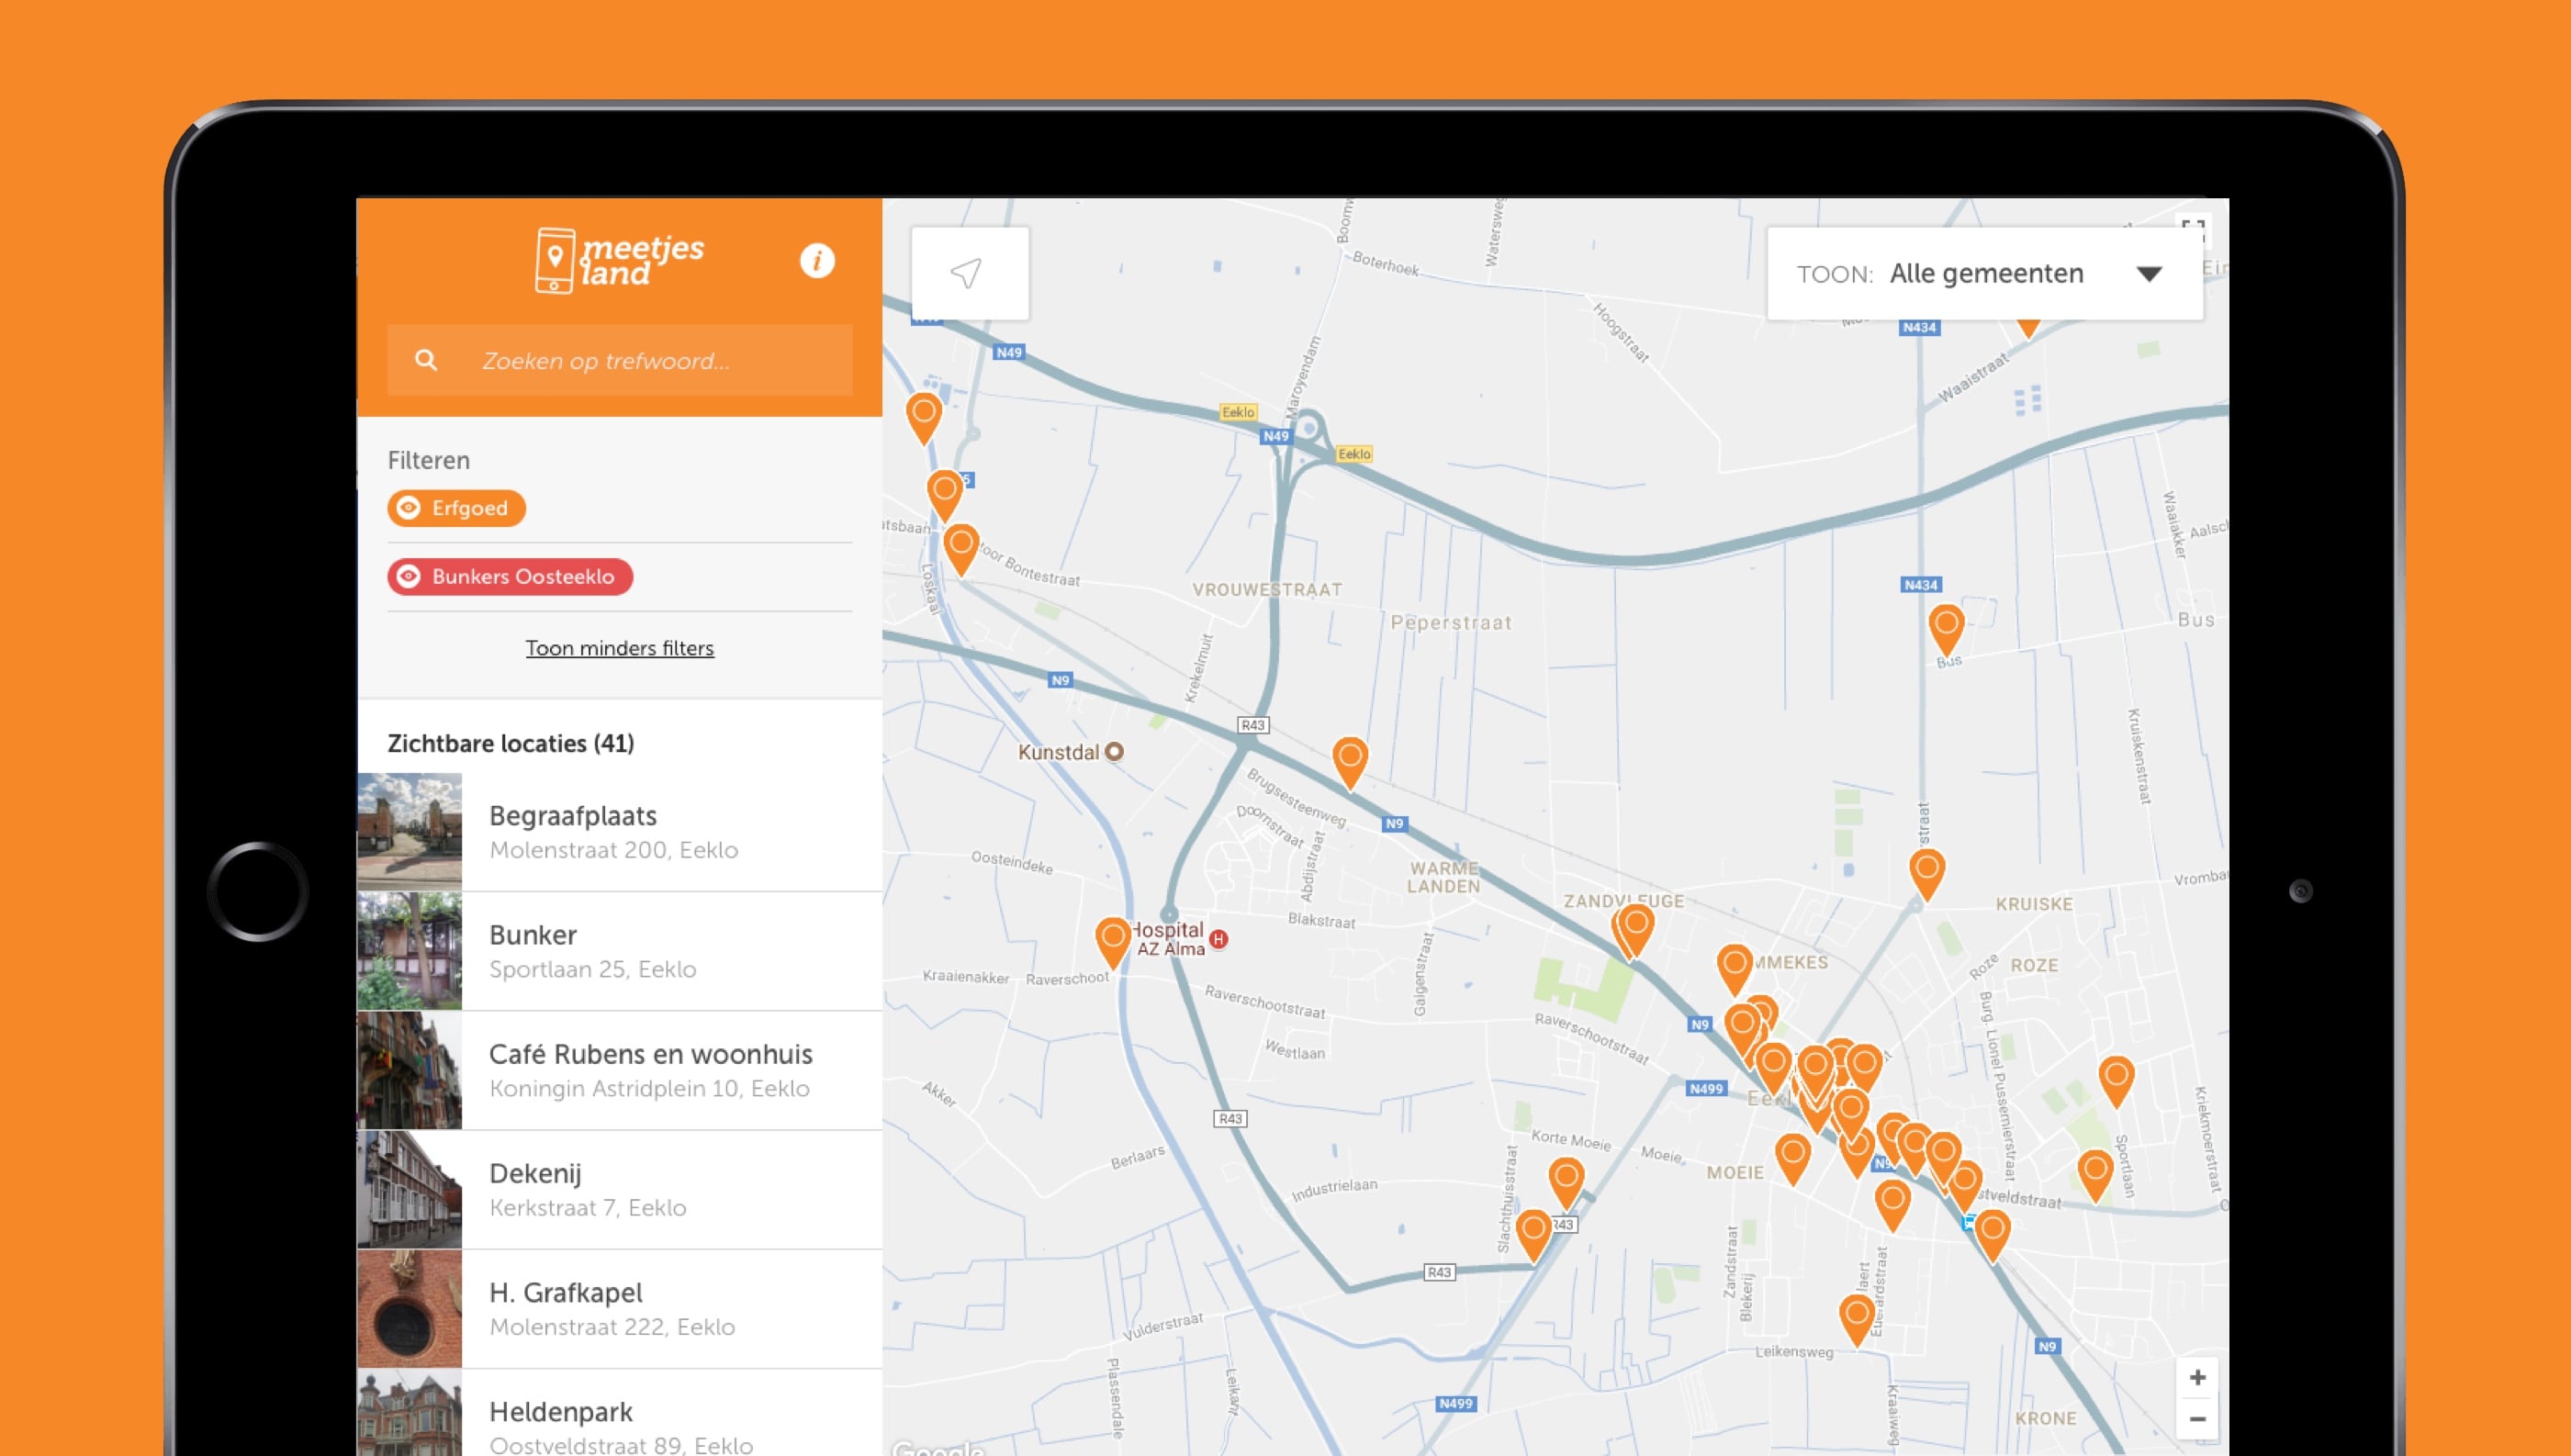
Task: Select the Café Rubens en woonhuis item
Action: (x=650, y=1070)
